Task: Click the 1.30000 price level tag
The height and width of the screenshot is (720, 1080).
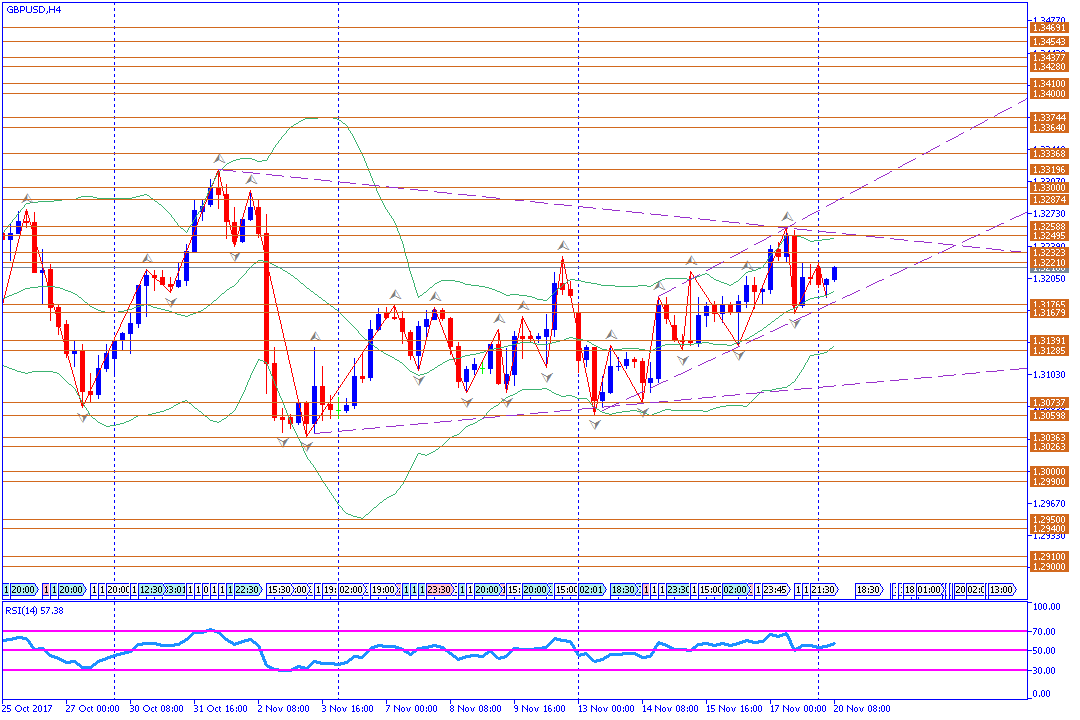Action: click(x=1049, y=472)
